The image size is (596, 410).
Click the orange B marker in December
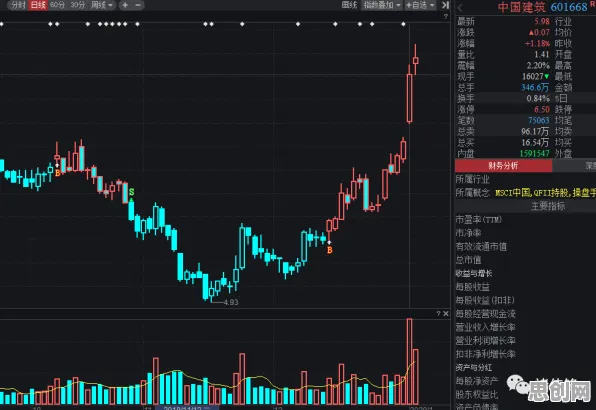click(330, 250)
